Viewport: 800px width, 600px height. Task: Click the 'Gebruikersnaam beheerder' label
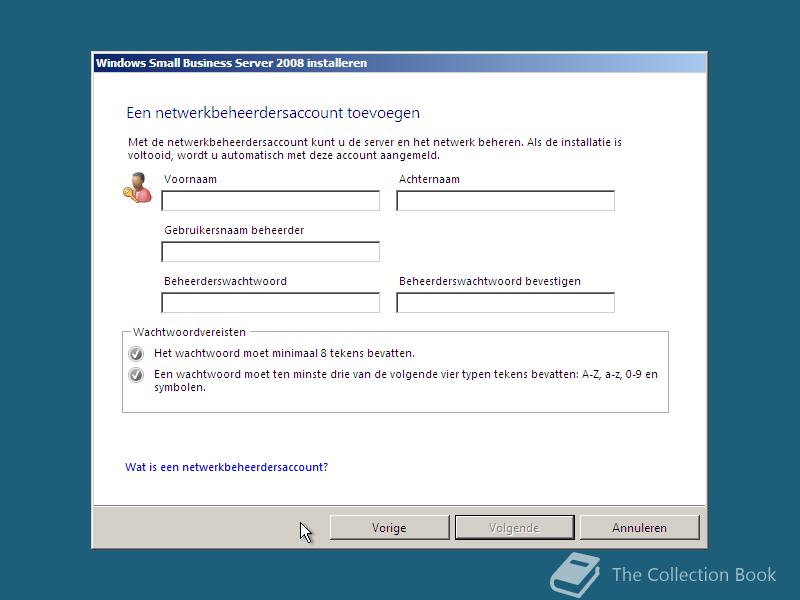(234, 230)
